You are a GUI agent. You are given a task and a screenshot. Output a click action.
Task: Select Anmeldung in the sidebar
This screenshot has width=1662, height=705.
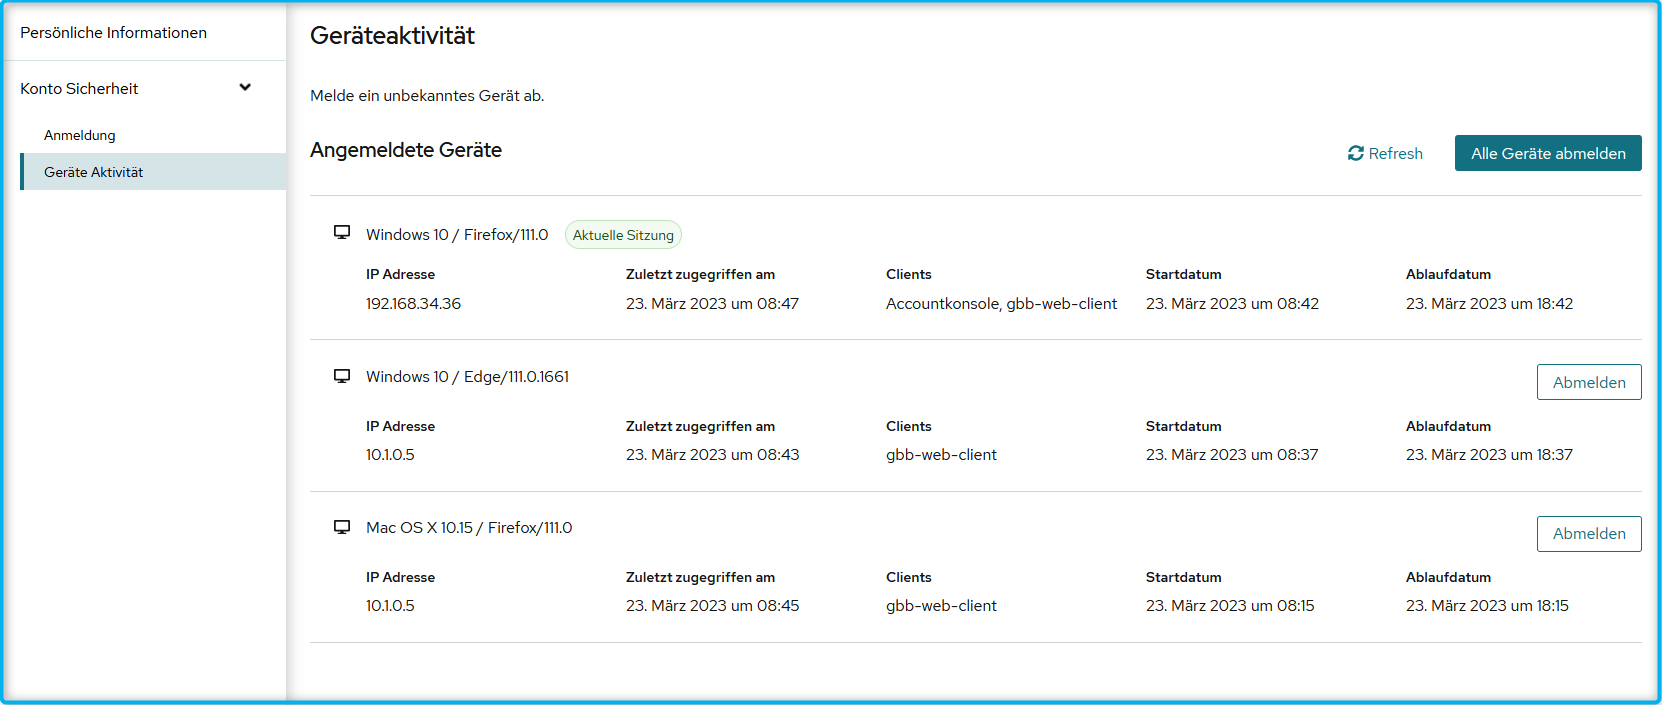point(80,135)
